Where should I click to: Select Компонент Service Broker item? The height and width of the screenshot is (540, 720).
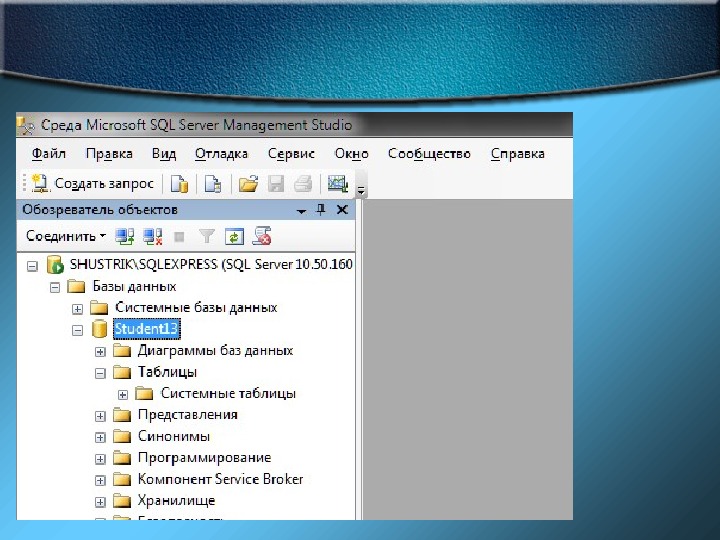pos(220,479)
